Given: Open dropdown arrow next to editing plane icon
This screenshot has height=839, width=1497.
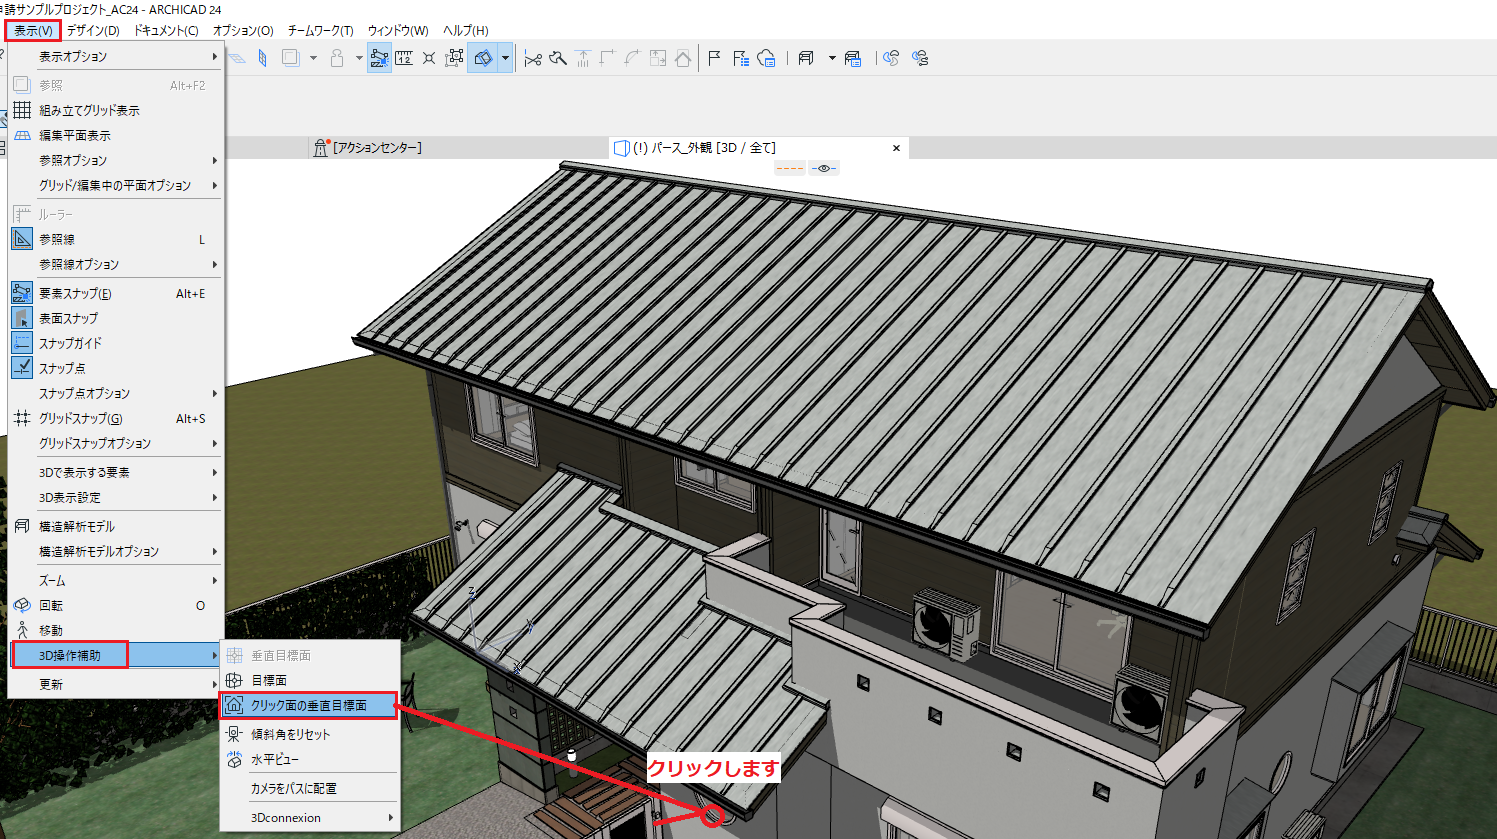Looking at the screenshot, I should tap(505, 58).
